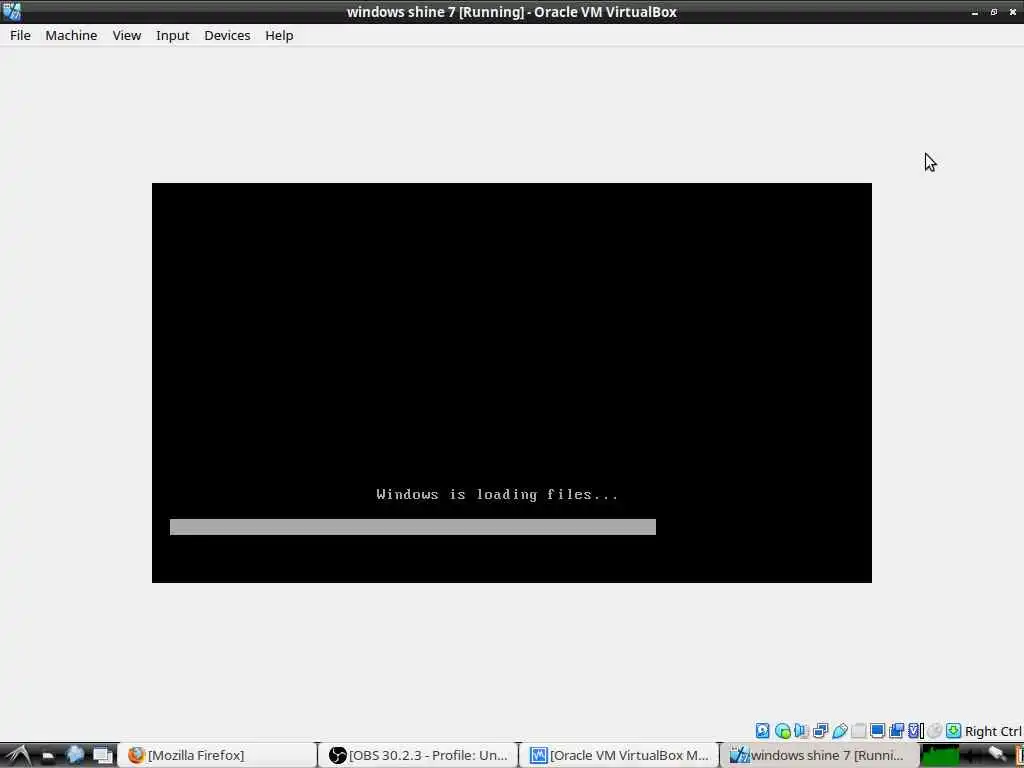Image resolution: width=1024 pixels, height=768 pixels.
Task: Open the Machine menu
Action: click(71, 35)
